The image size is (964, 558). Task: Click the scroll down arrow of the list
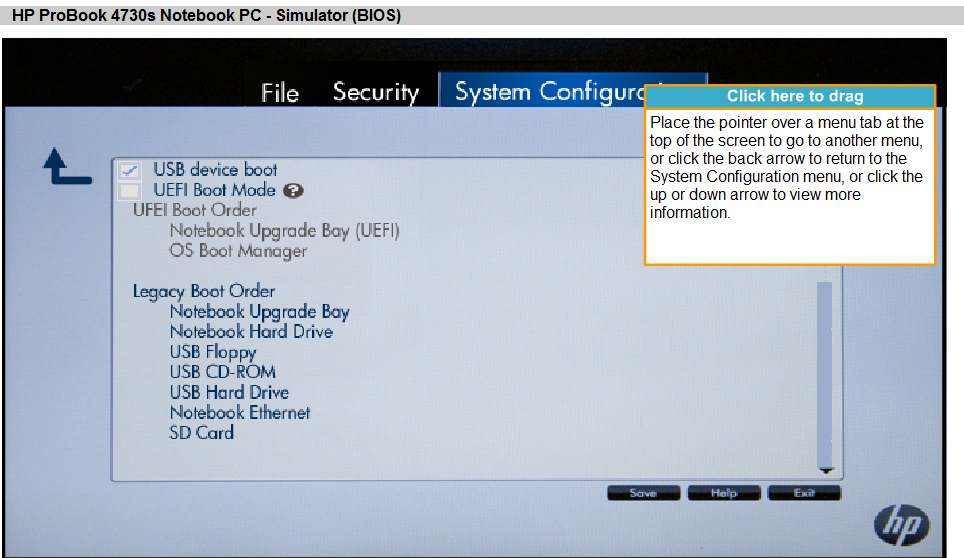tap(826, 471)
